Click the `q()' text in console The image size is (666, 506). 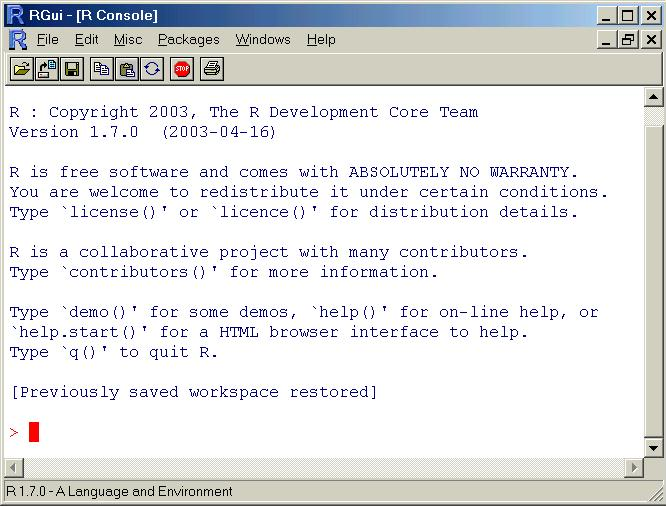(x=85, y=352)
